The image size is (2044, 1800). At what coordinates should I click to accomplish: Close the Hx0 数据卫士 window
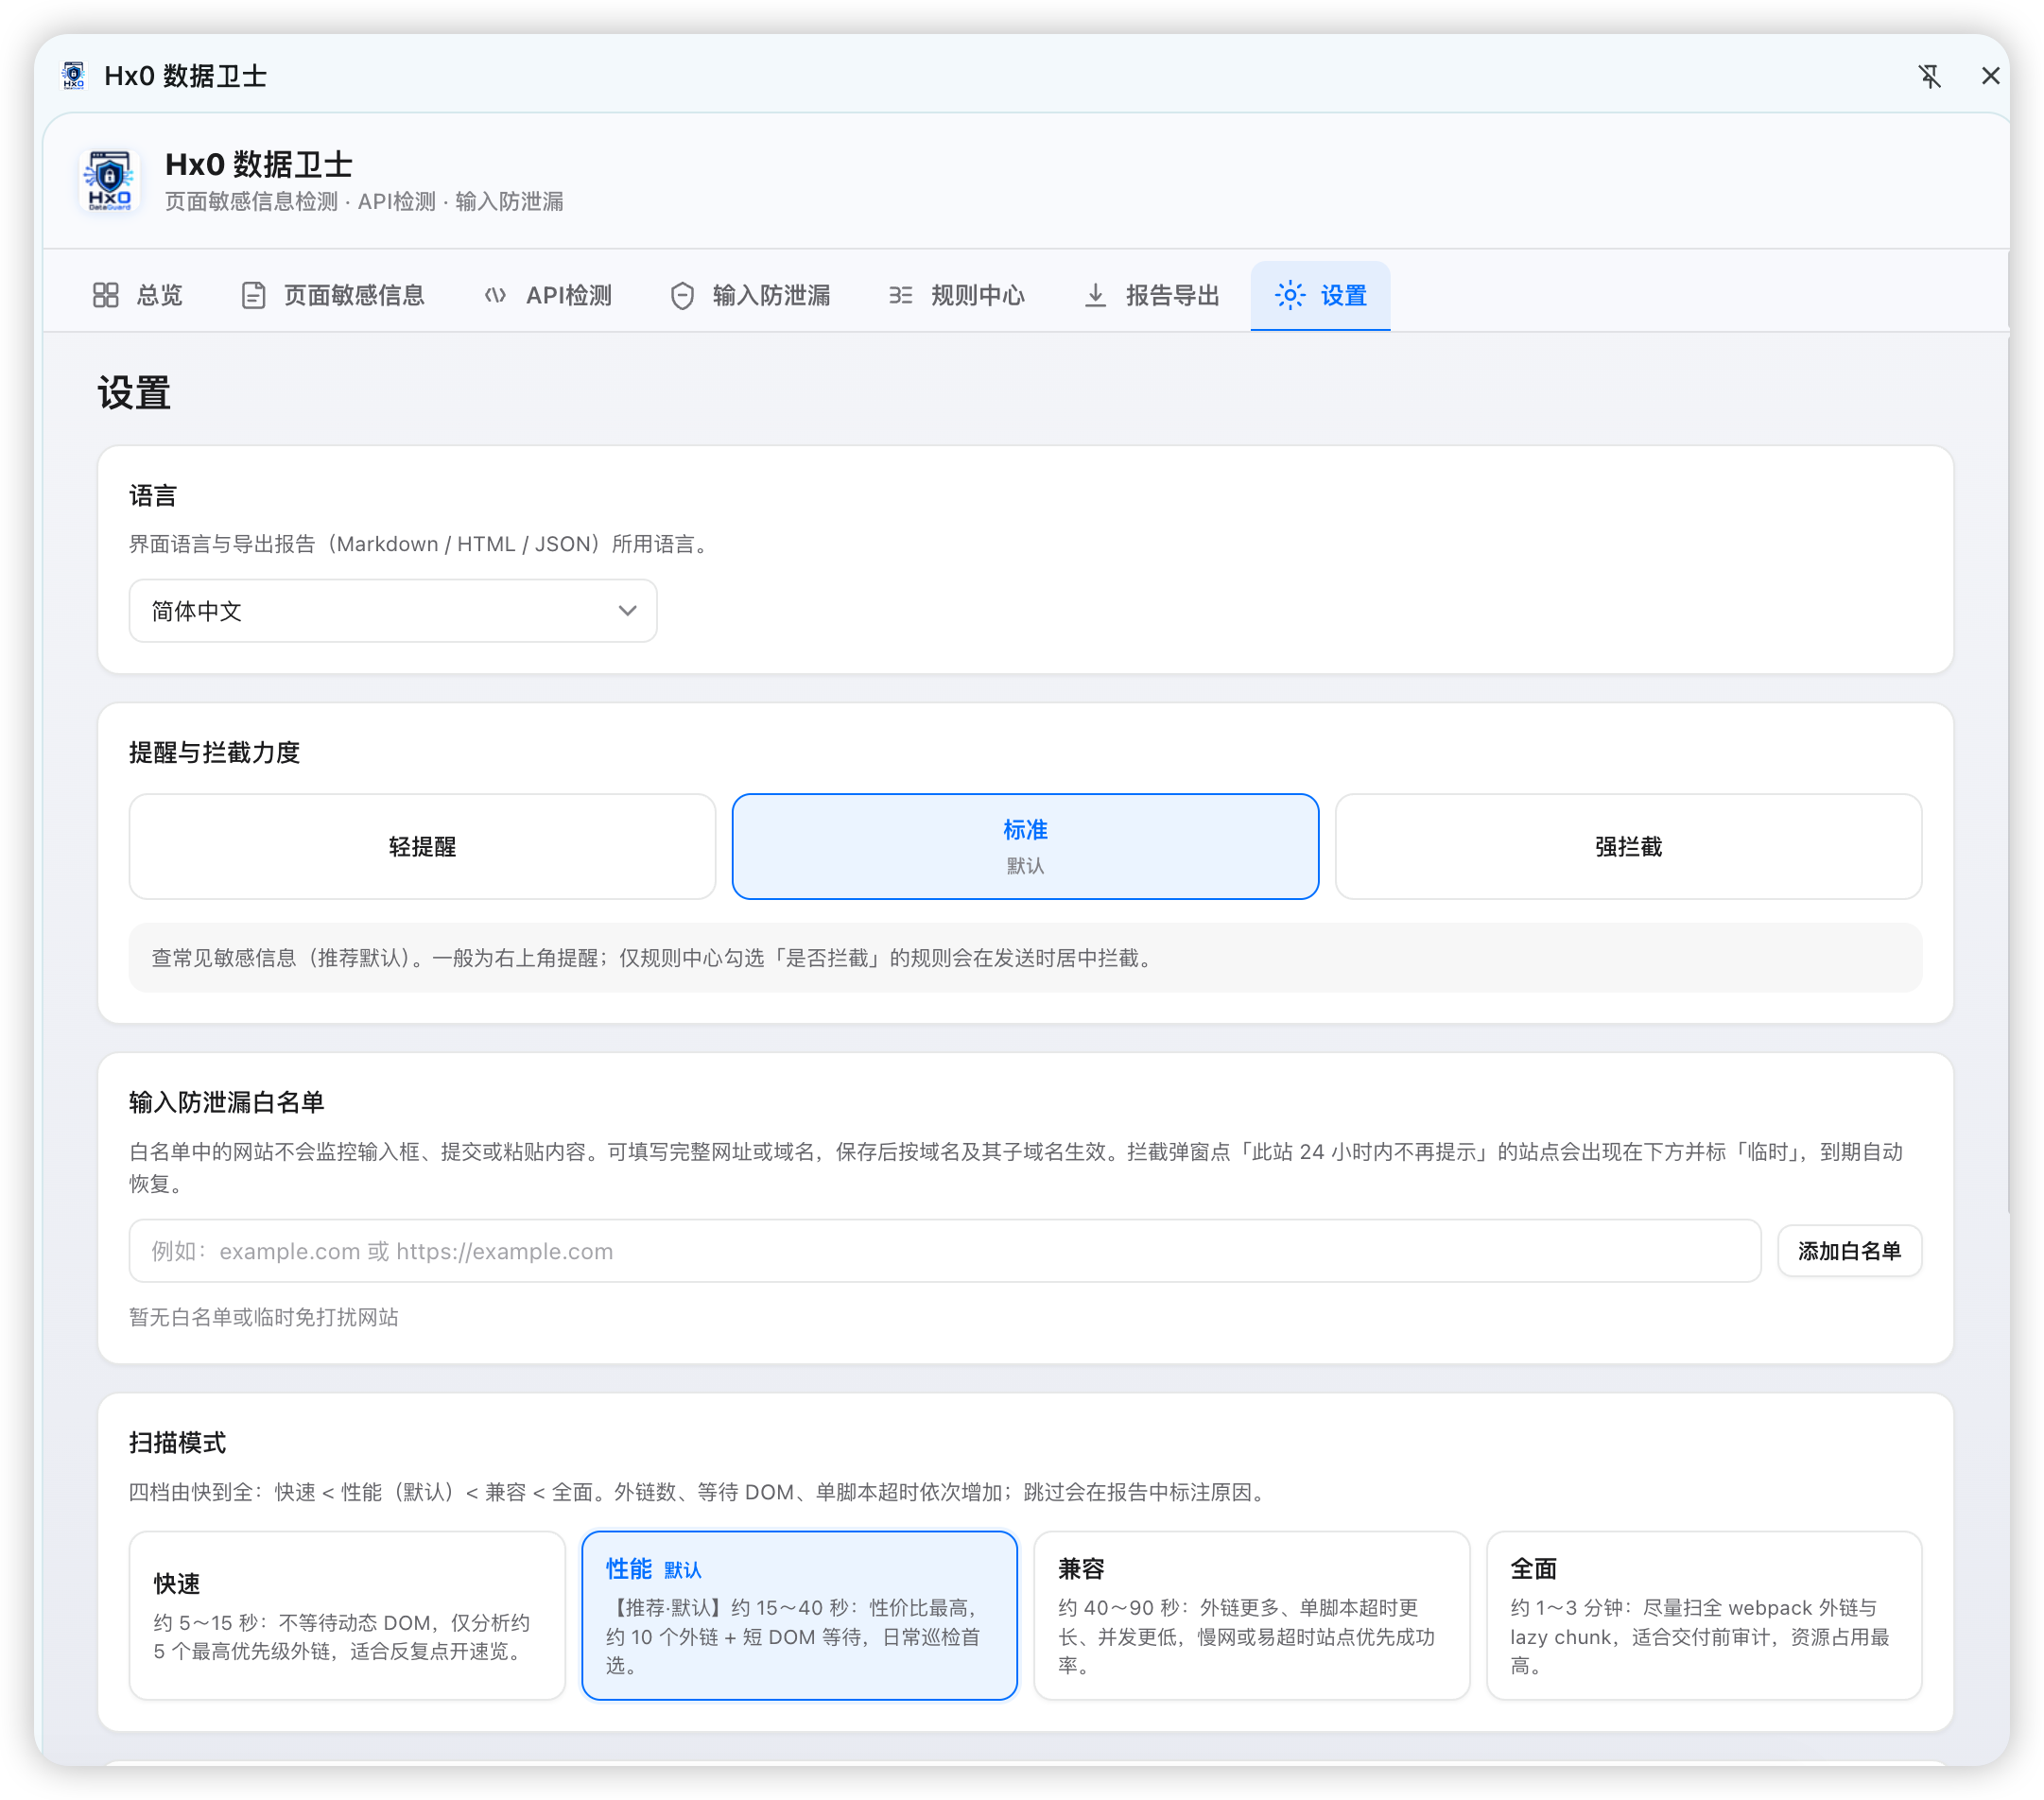(1990, 76)
